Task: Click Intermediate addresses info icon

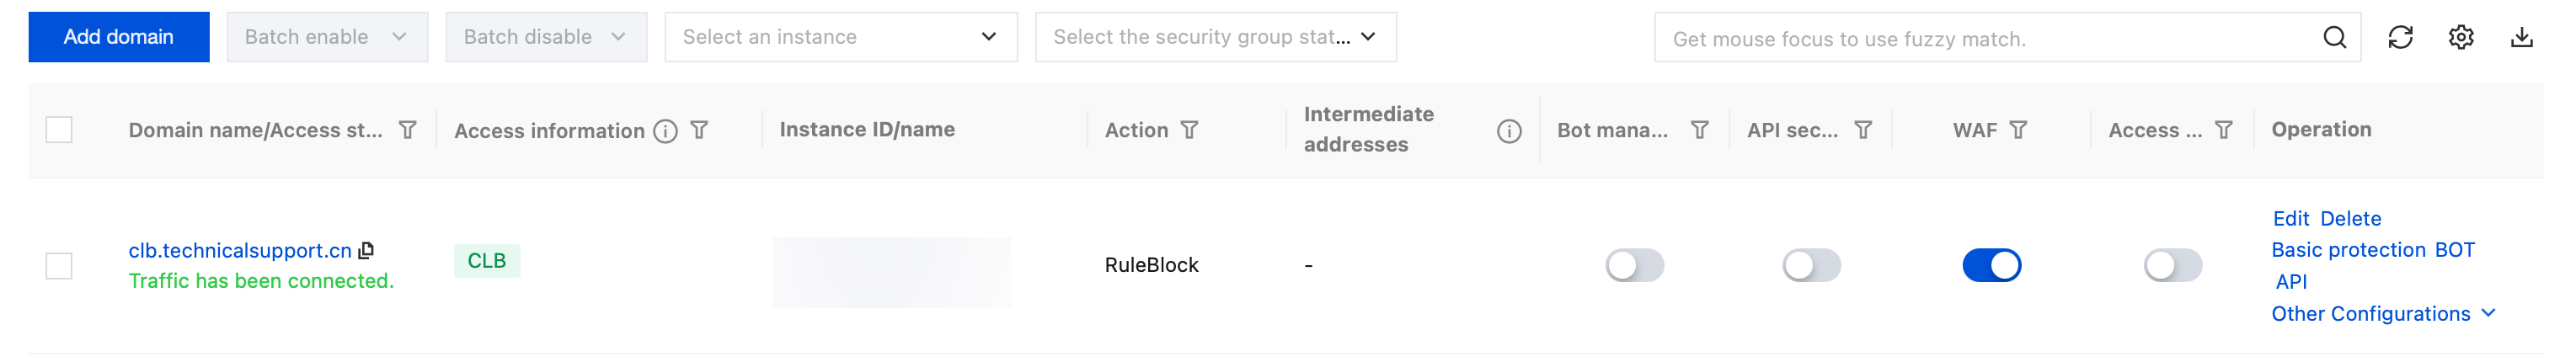Action: click(1509, 131)
